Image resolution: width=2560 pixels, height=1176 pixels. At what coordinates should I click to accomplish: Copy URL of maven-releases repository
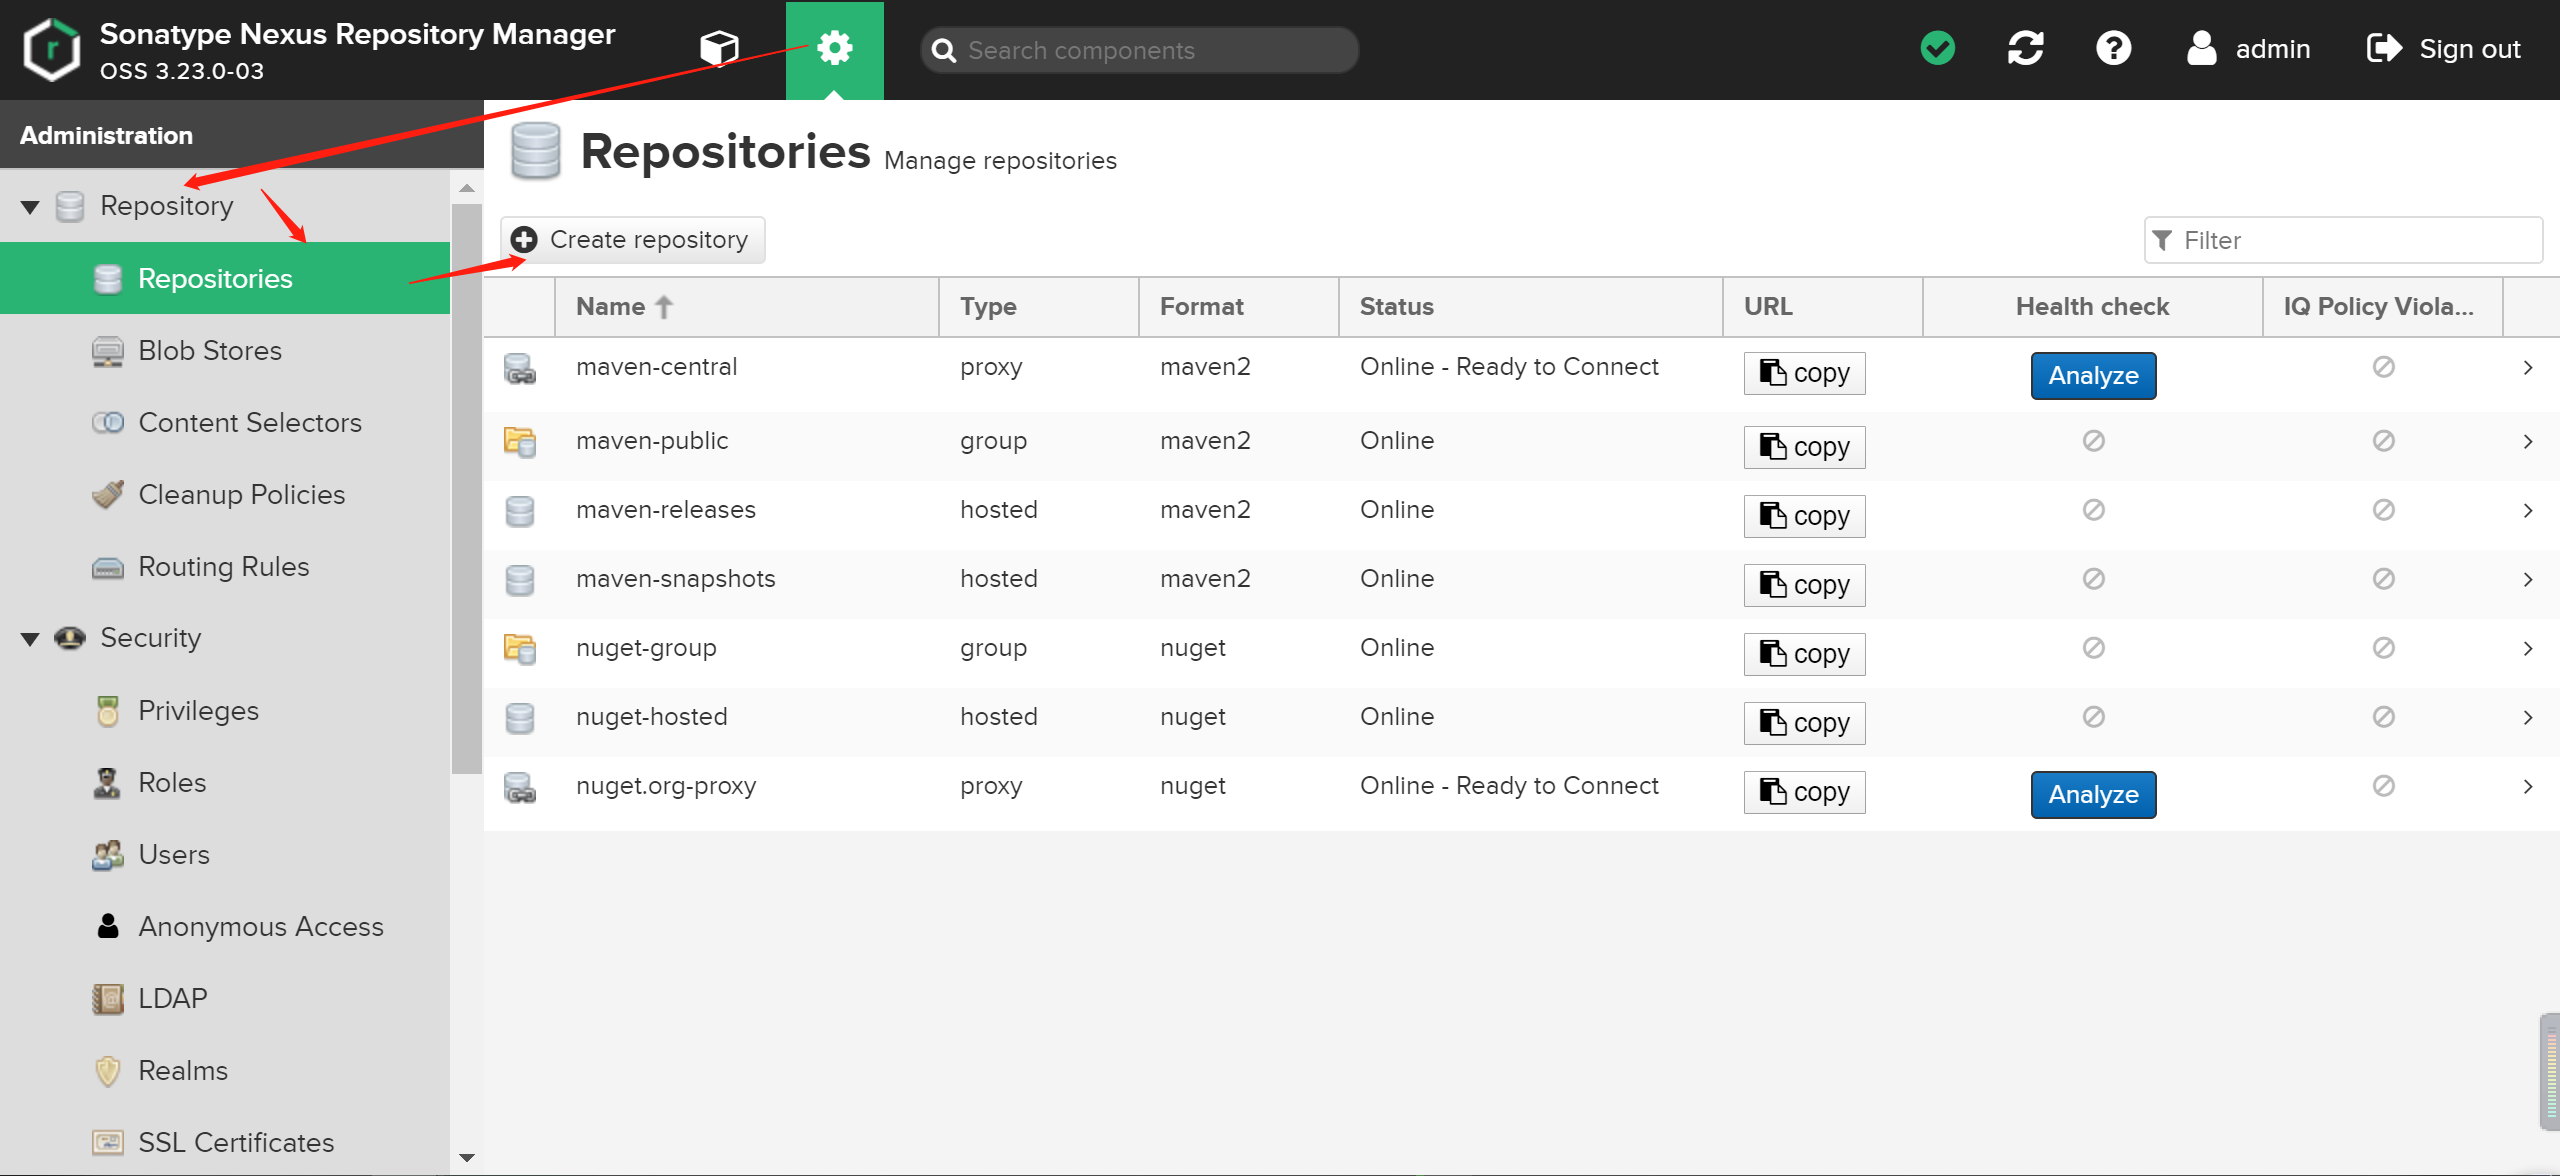click(x=1804, y=516)
